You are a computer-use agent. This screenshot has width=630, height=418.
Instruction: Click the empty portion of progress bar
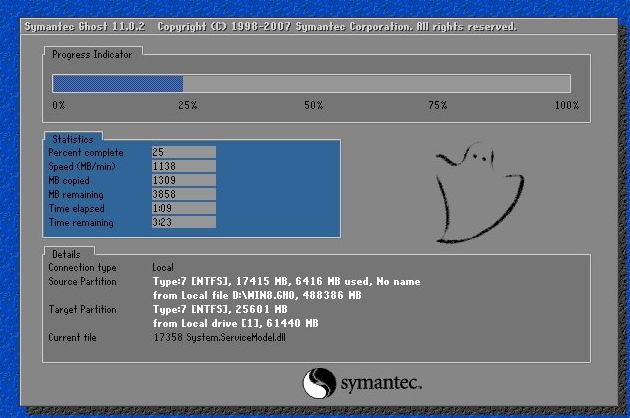[x=375, y=84]
